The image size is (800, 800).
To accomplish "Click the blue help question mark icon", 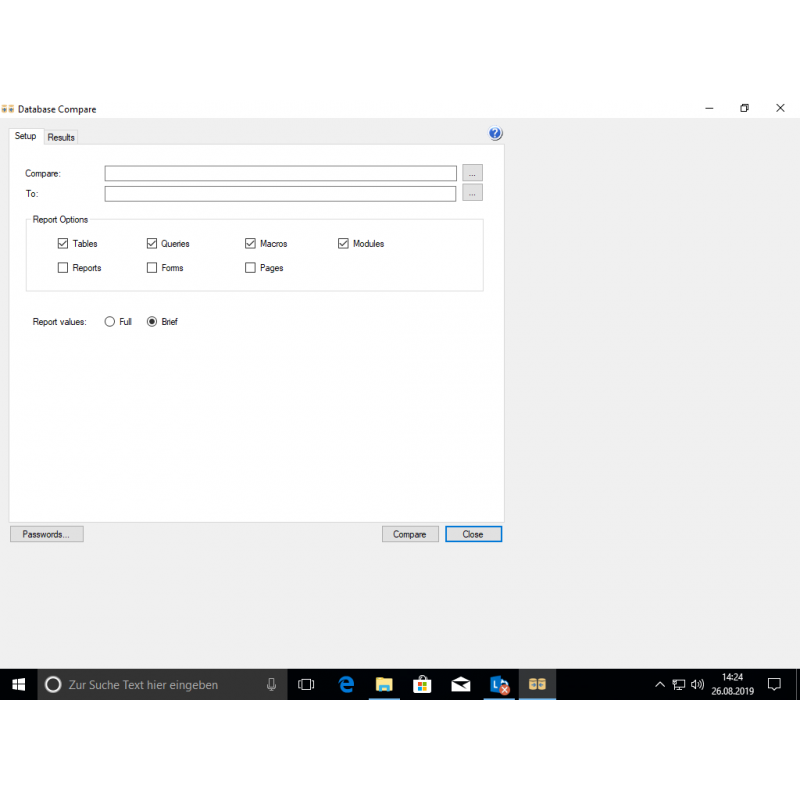I will [x=495, y=134].
